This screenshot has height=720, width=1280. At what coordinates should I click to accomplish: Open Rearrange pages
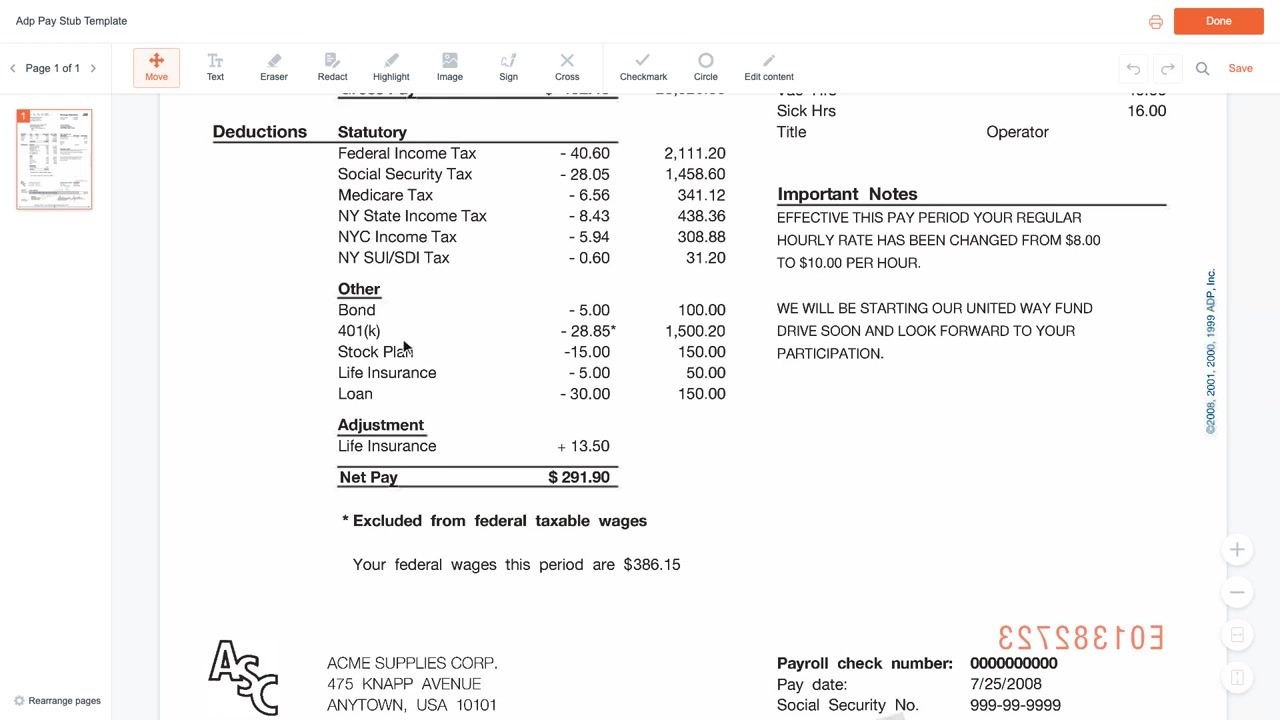tap(57, 701)
